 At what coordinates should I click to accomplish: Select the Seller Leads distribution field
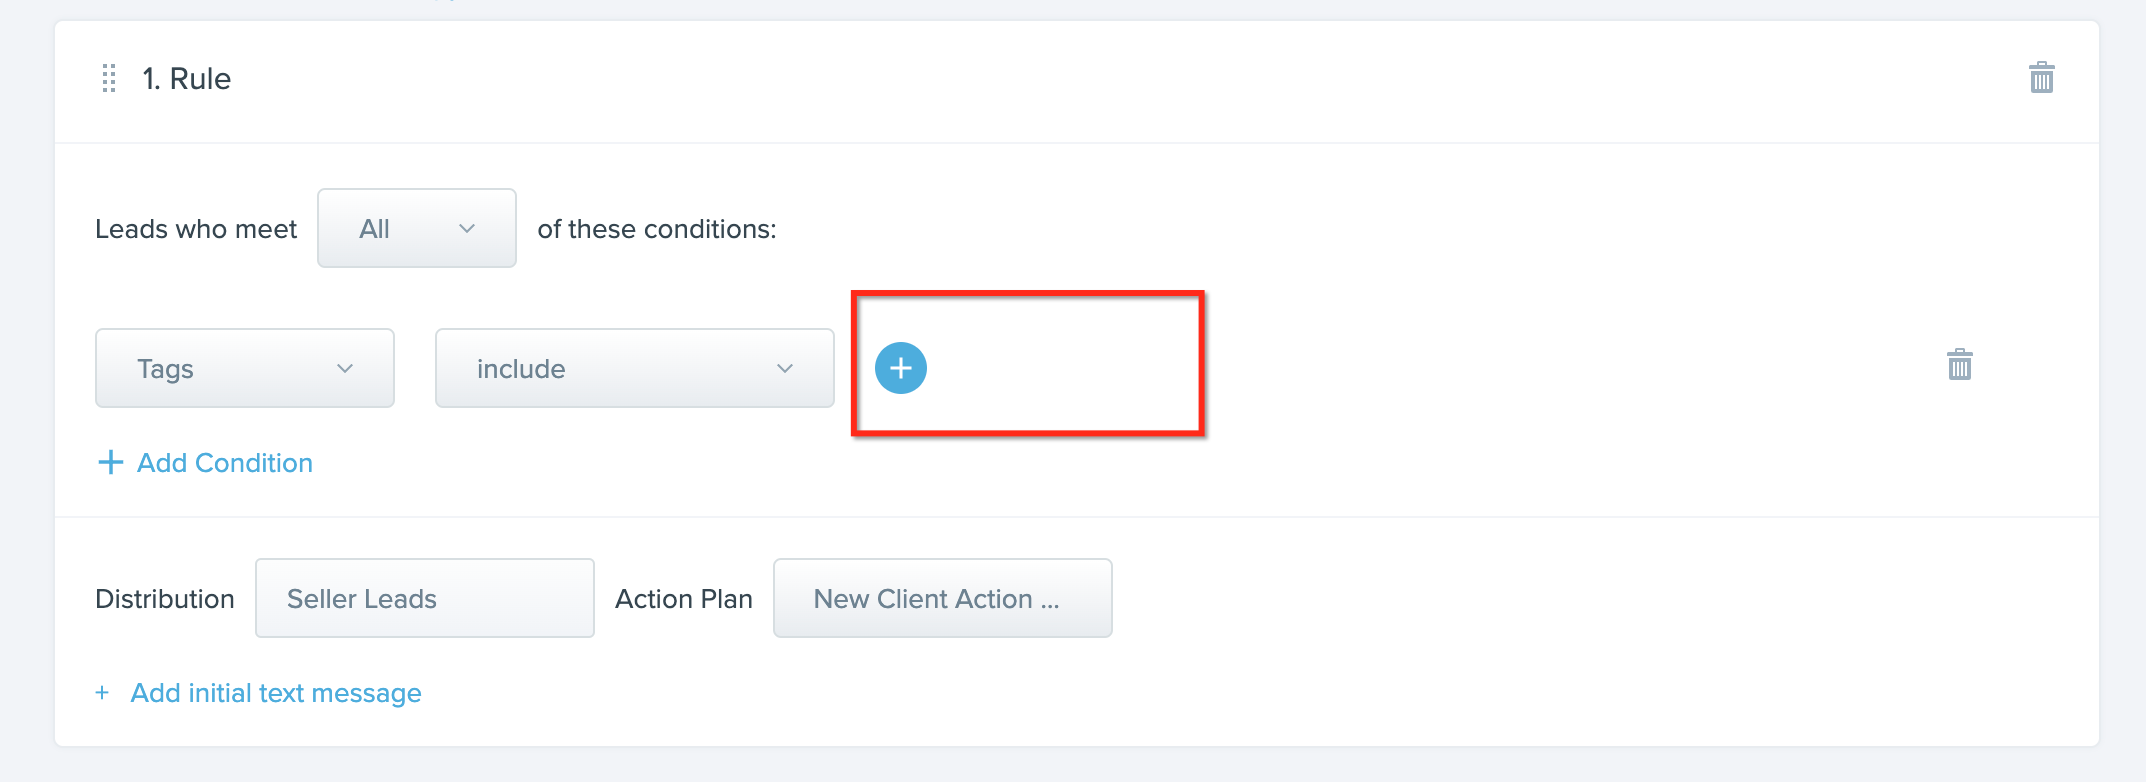tap(425, 598)
